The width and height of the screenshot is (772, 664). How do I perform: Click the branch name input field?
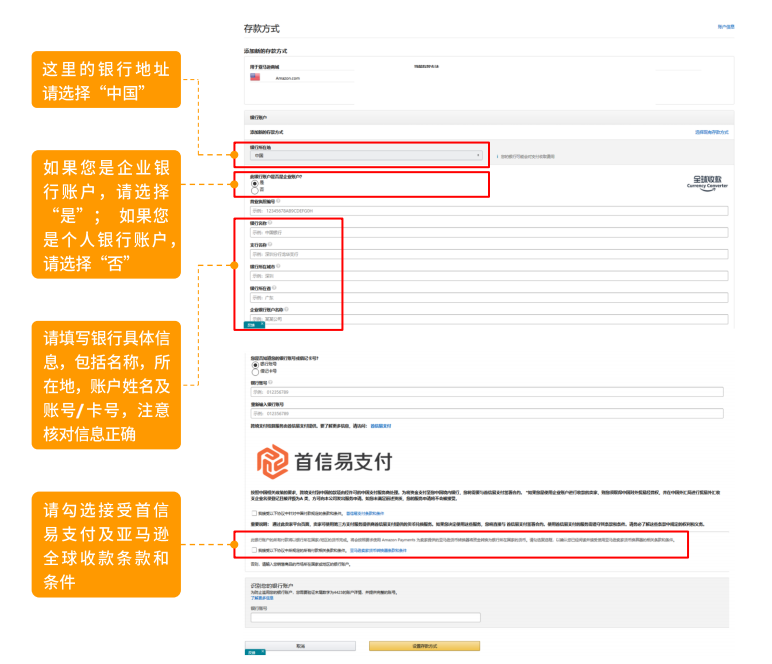tap(489, 254)
